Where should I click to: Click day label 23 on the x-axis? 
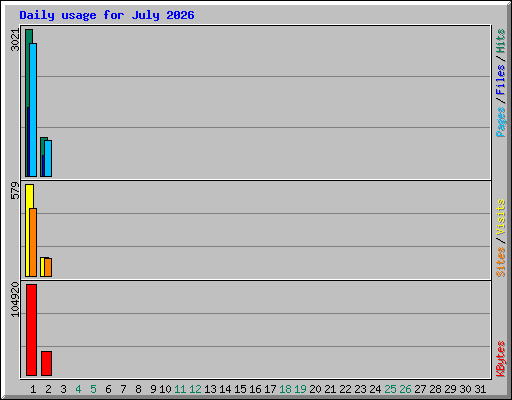click(360, 389)
